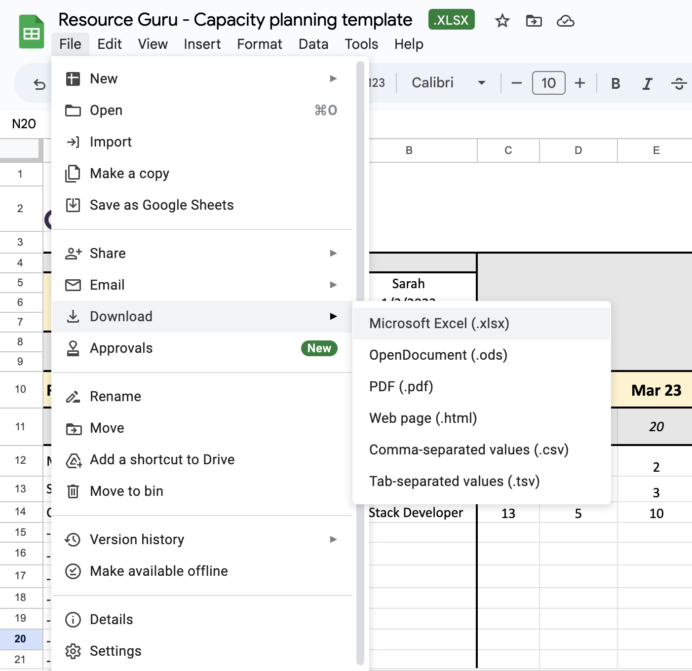Click the Make a copy icon

(73, 173)
